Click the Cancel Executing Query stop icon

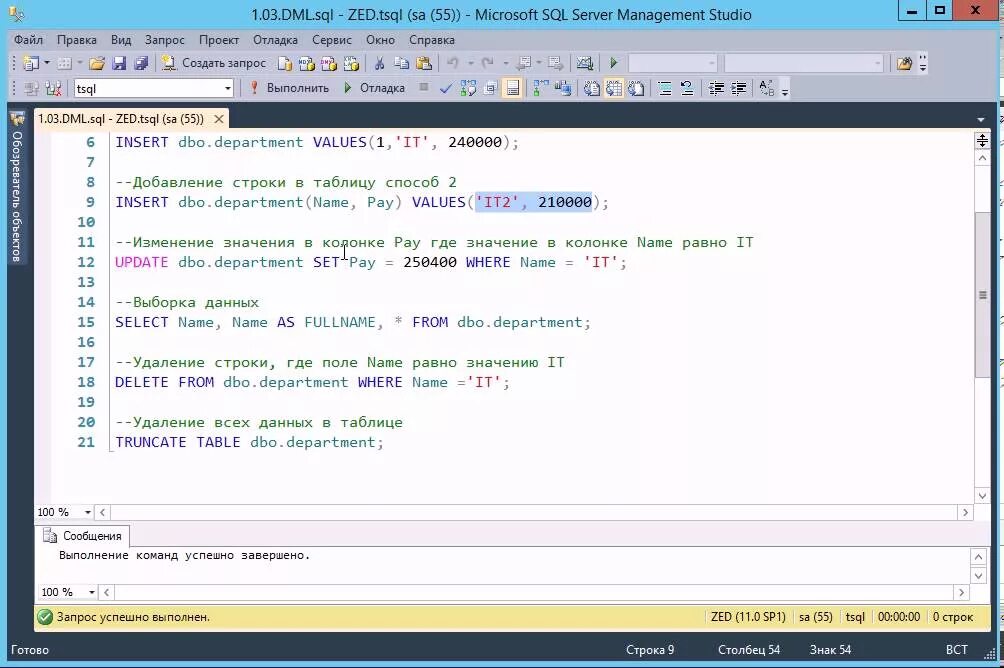[423, 87]
